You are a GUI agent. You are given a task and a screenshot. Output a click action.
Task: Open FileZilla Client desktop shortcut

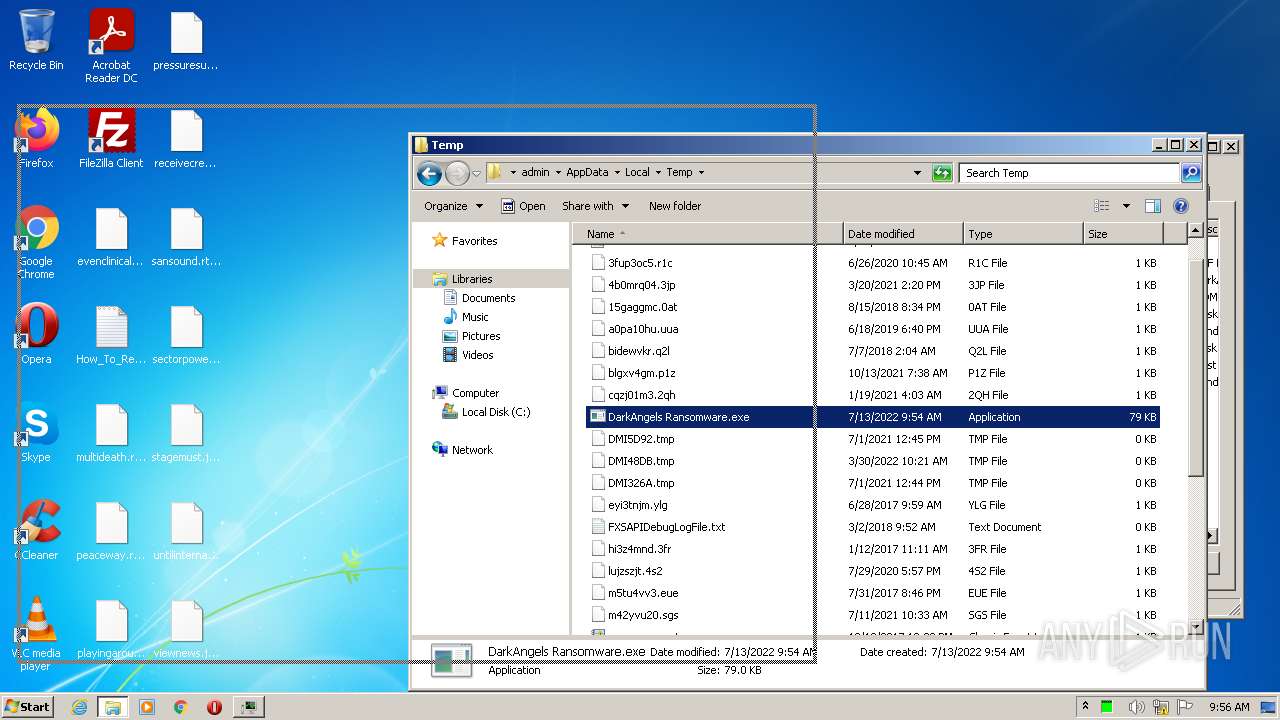(111, 138)
